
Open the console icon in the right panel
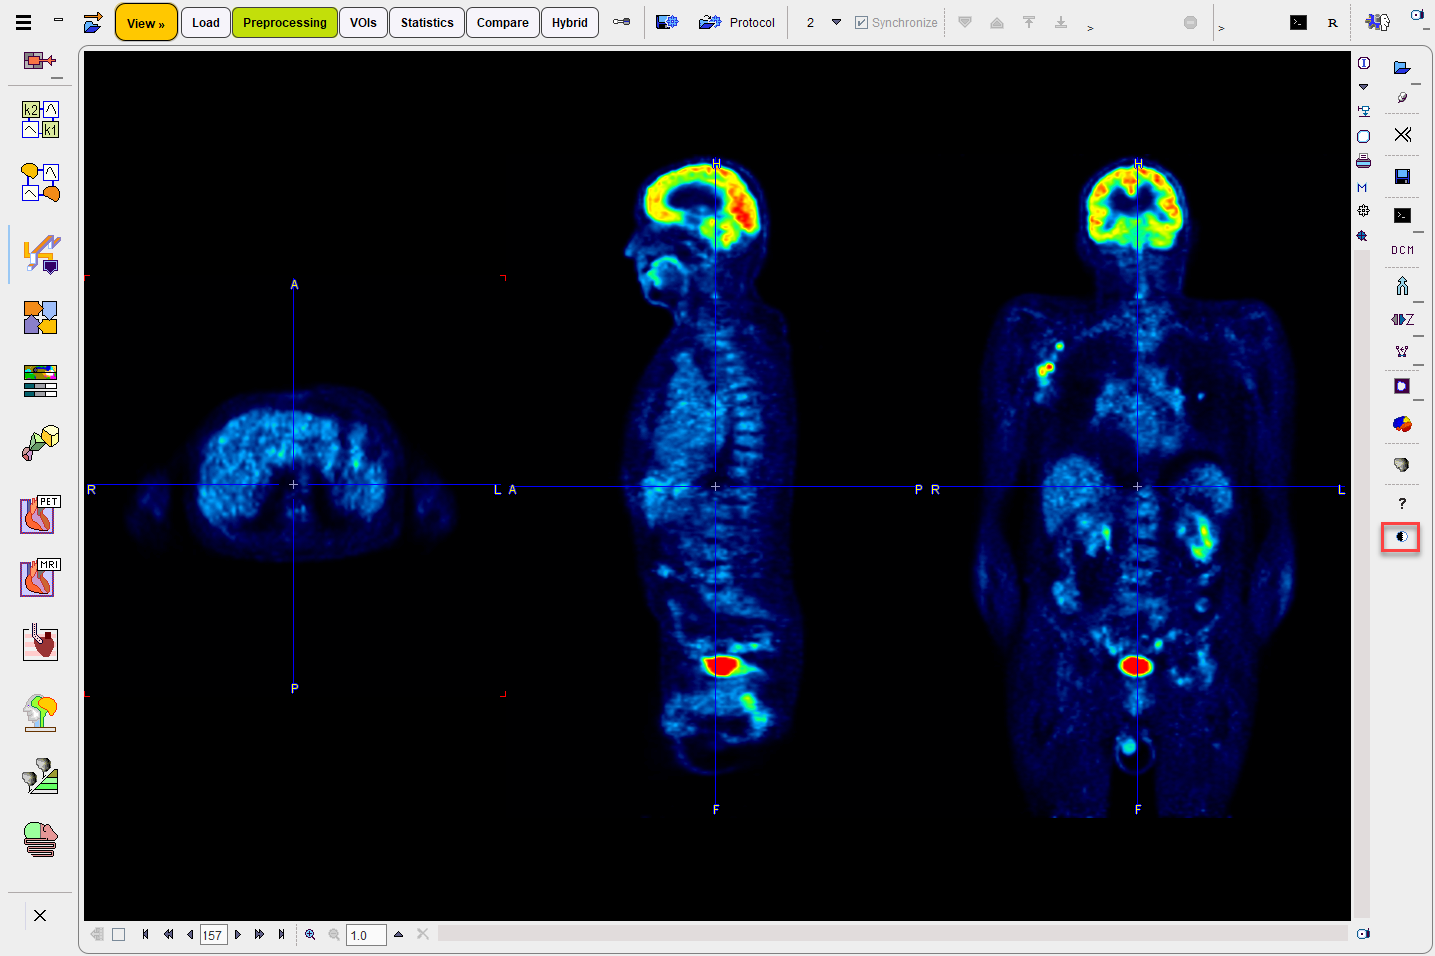point(1402,215)
